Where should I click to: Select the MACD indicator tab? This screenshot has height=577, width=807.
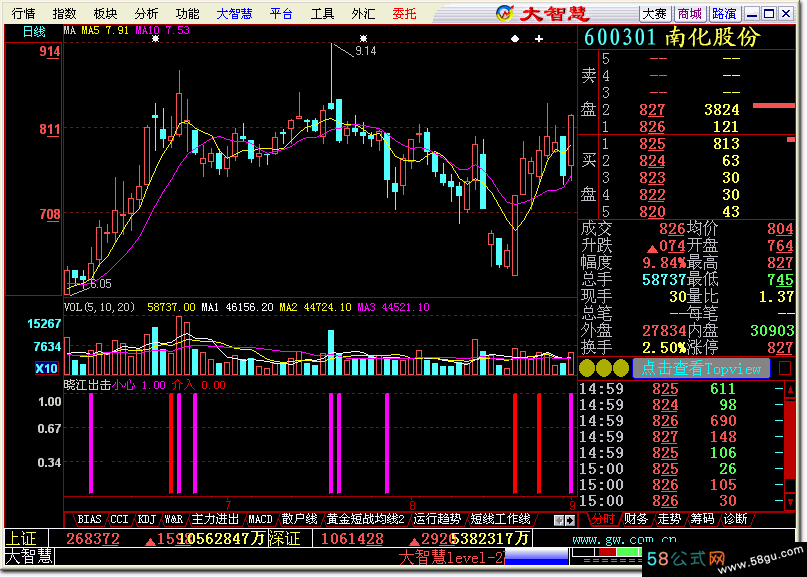(x=260, y=519)
